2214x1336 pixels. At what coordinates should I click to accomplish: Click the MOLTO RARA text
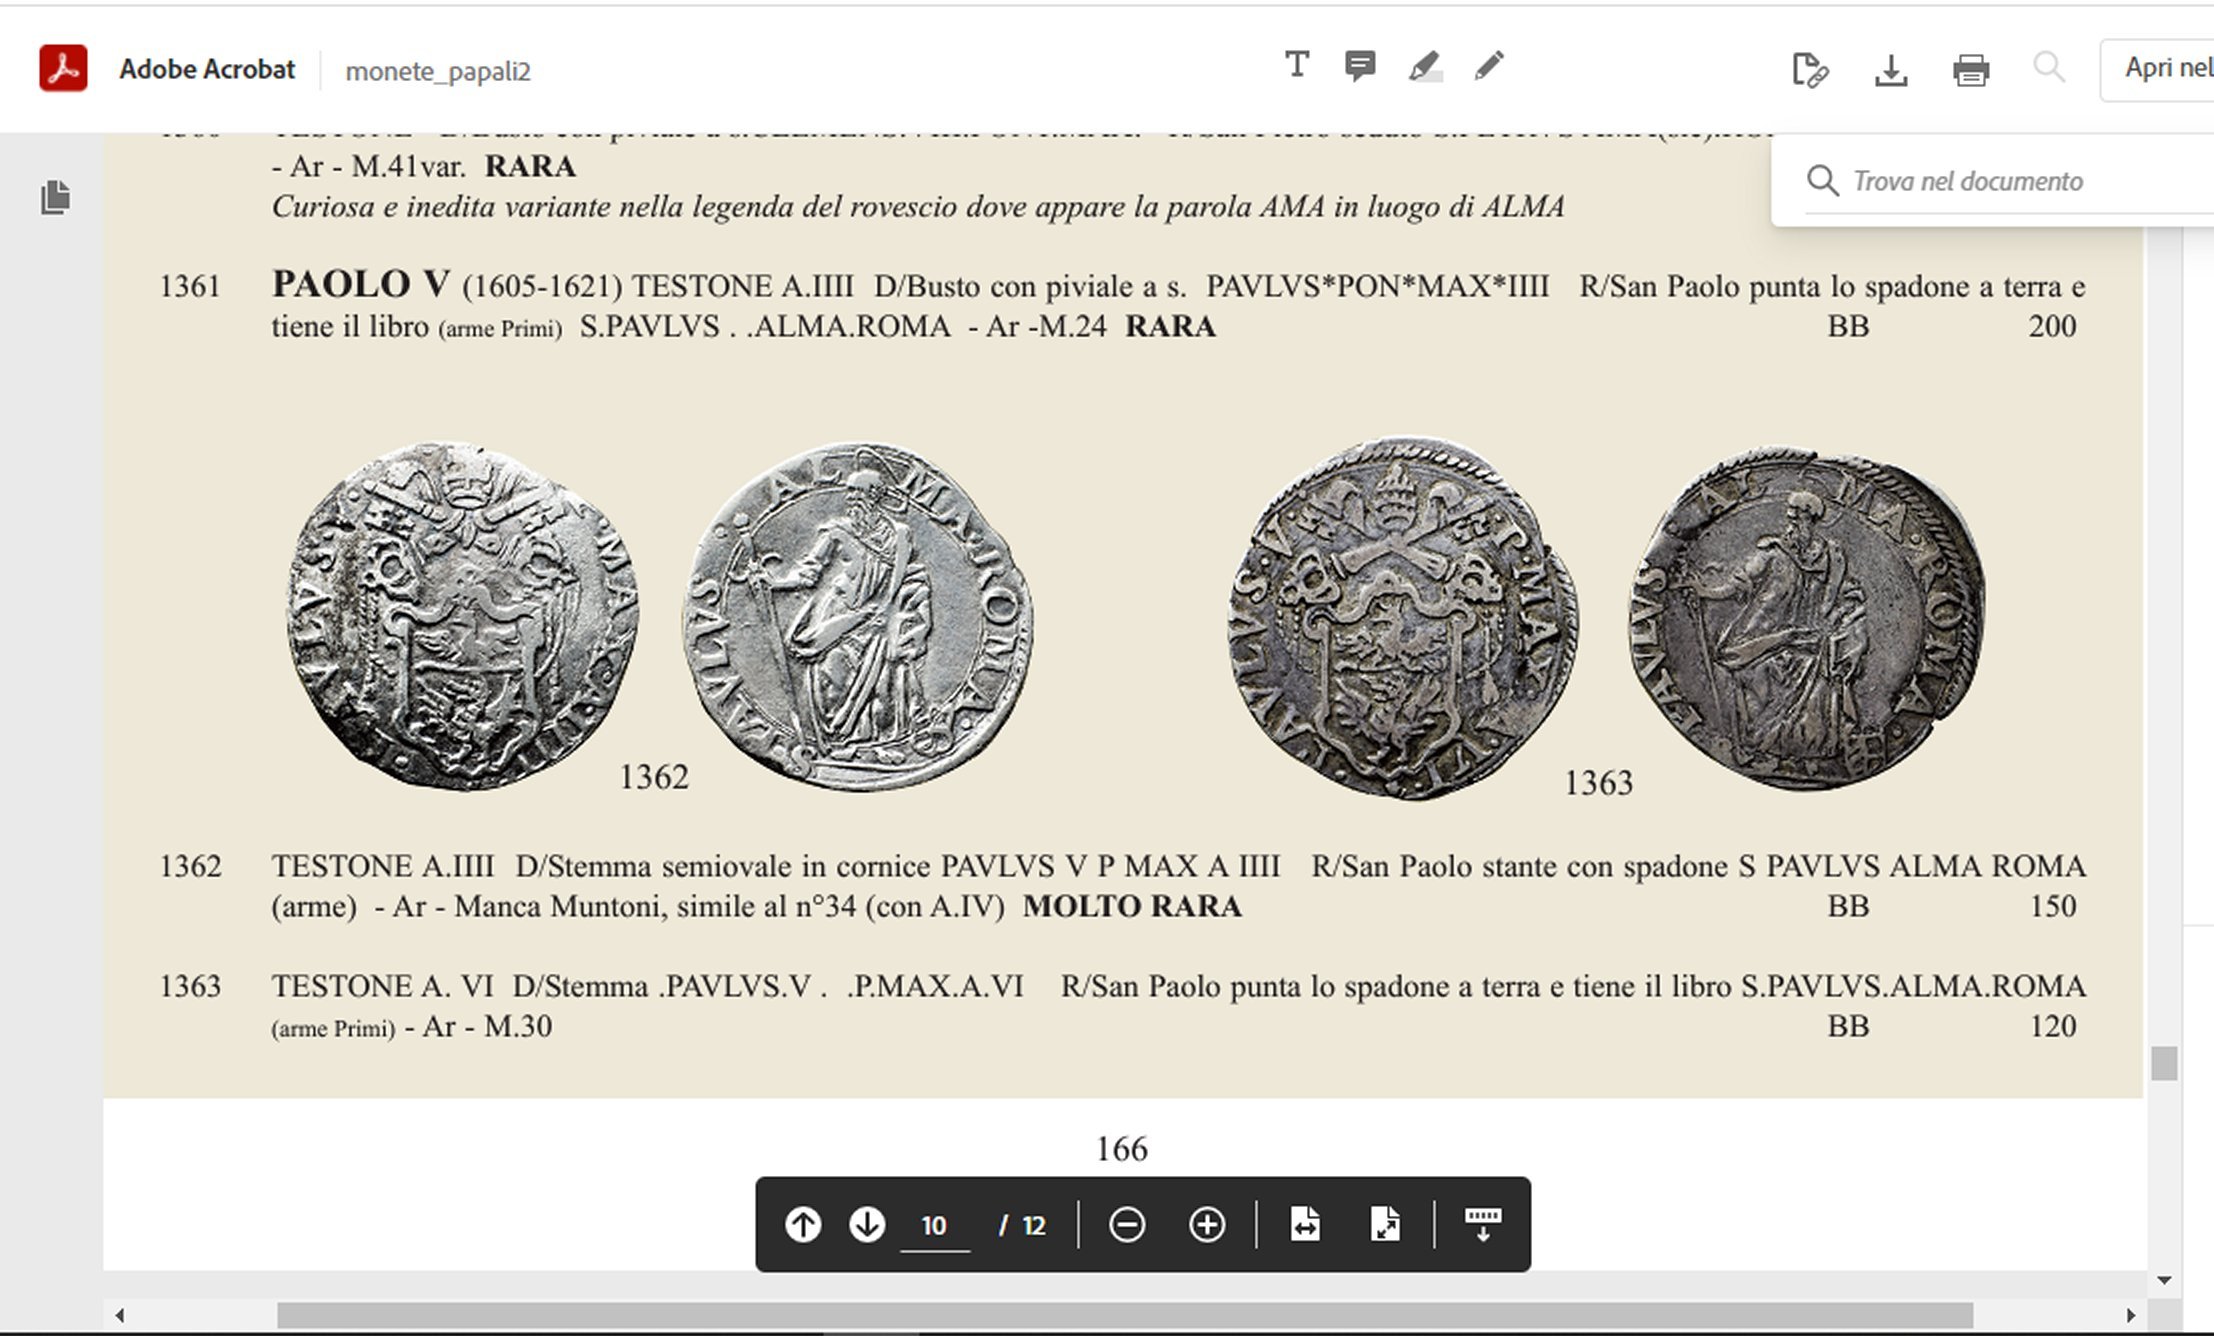click(x=1132, y=906)
